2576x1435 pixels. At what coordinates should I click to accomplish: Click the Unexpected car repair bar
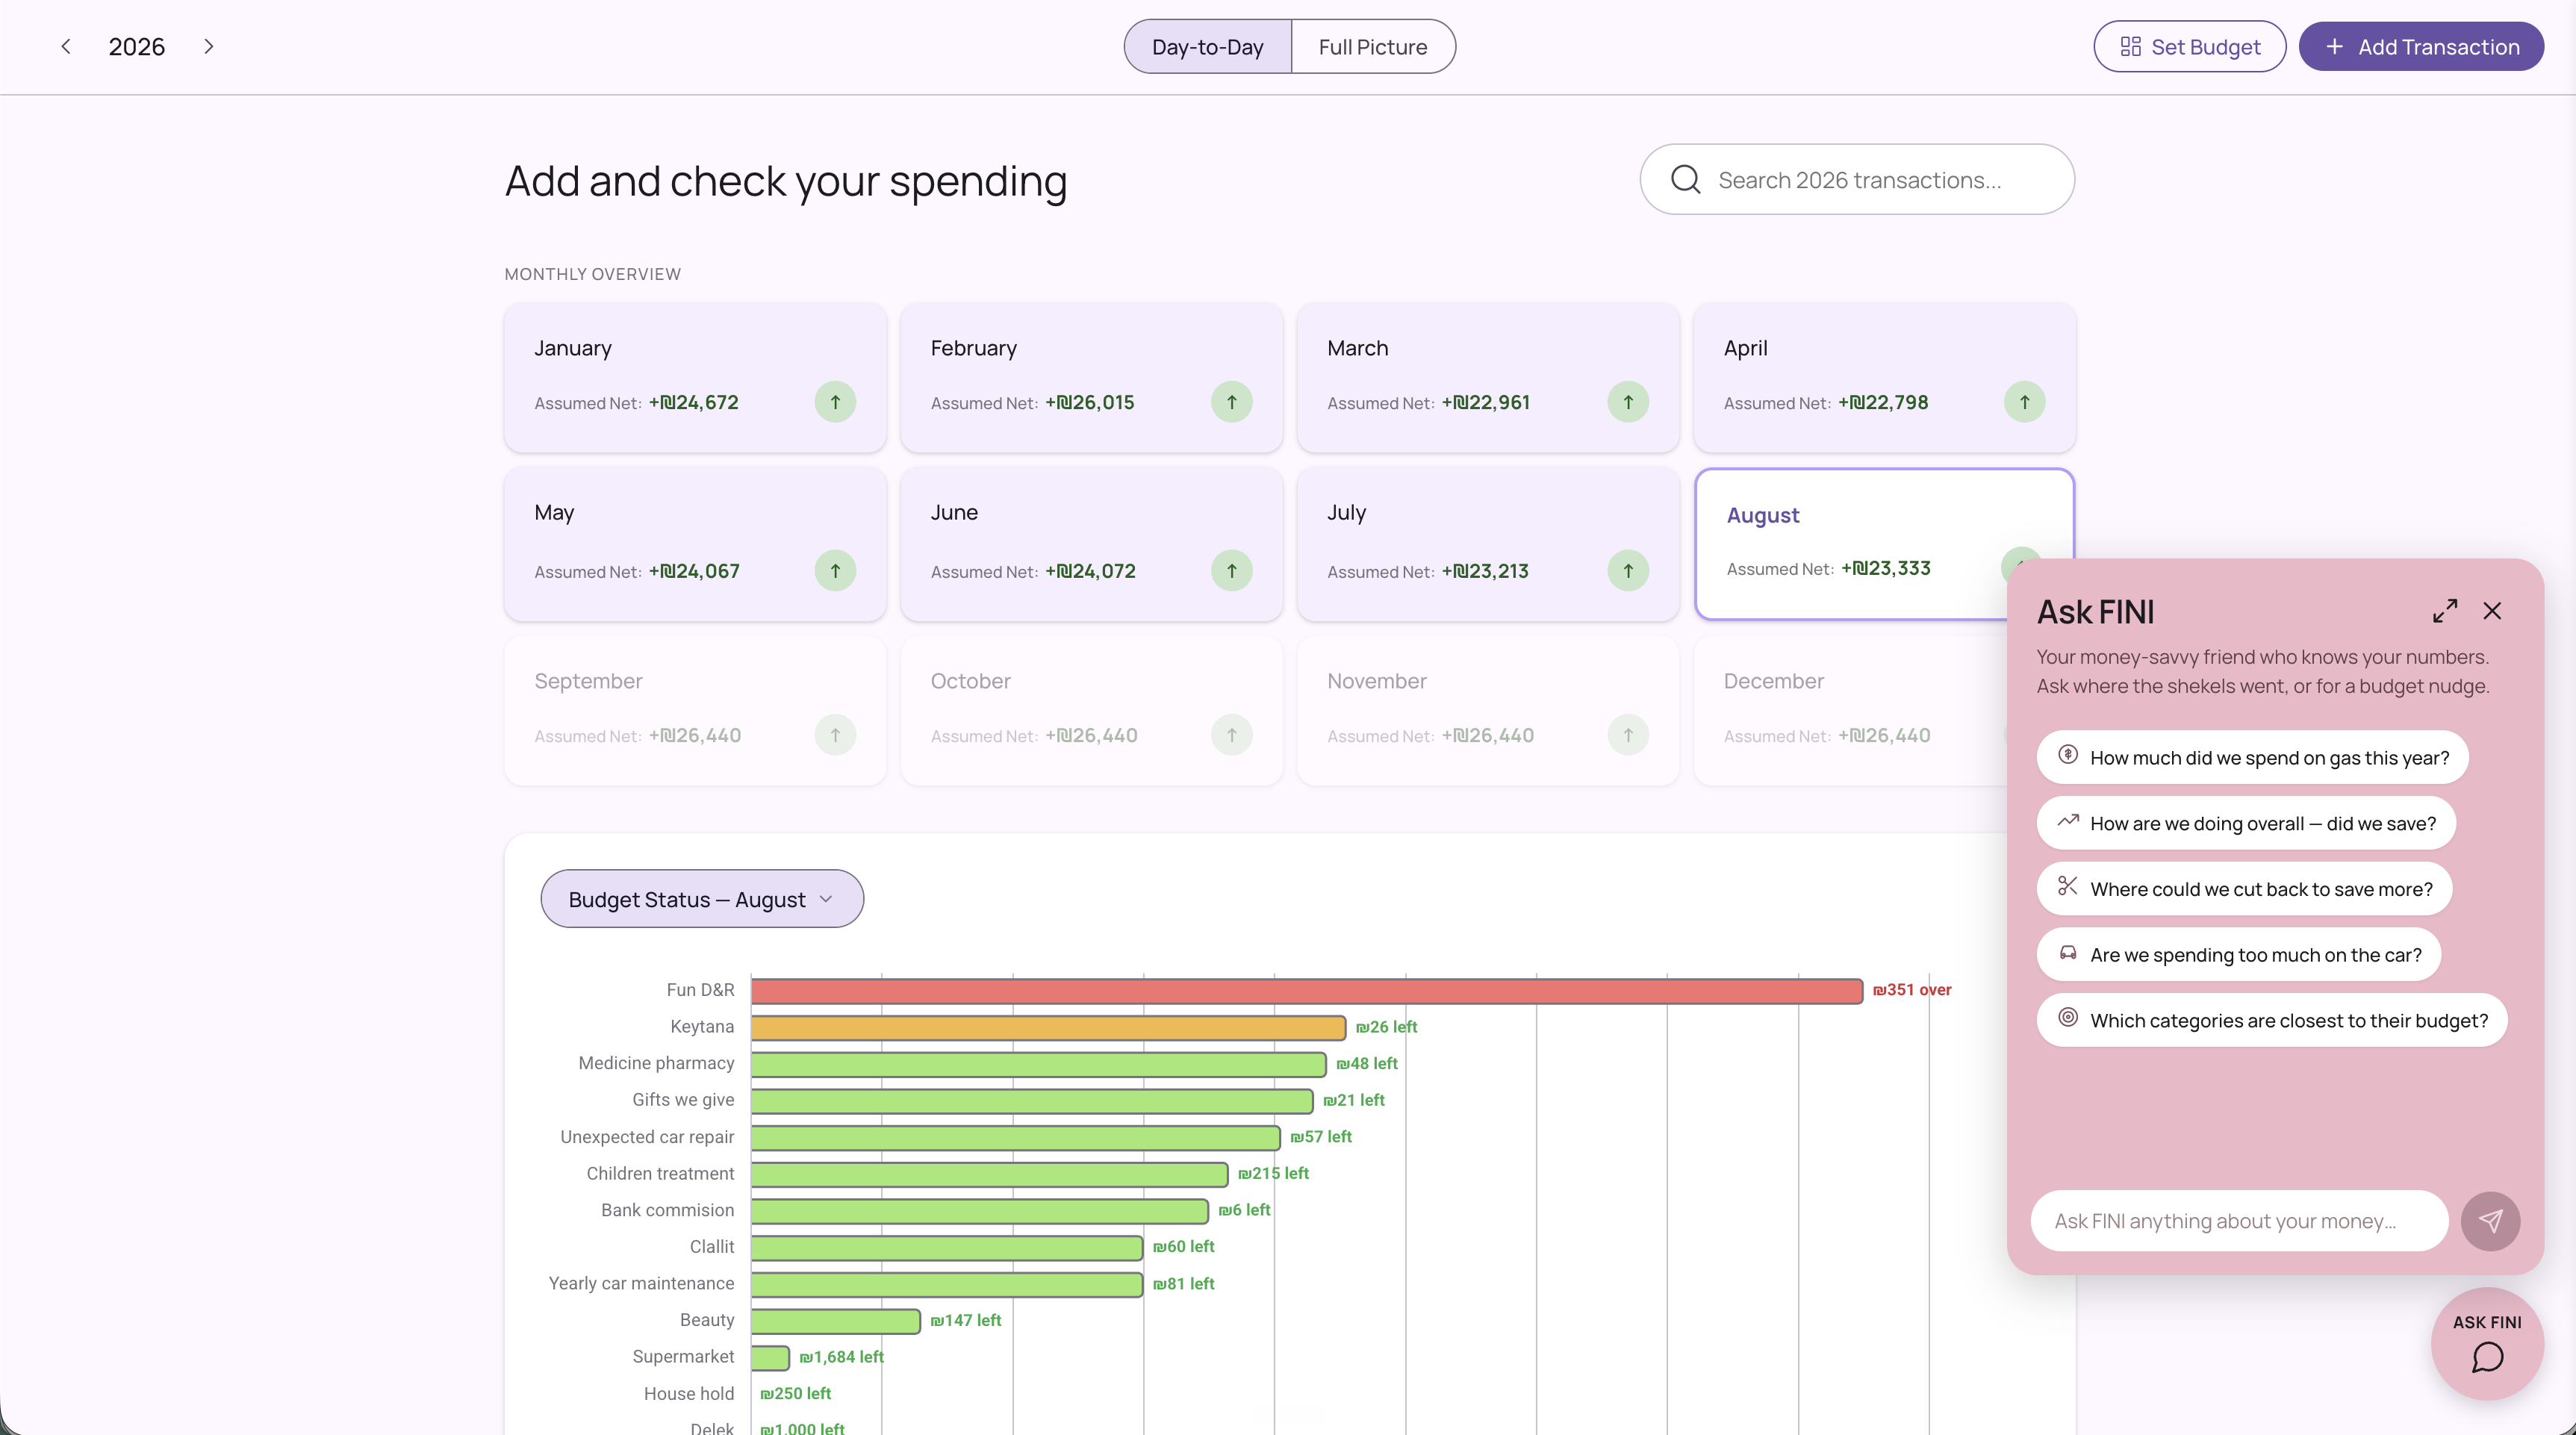point(1015,1137)
